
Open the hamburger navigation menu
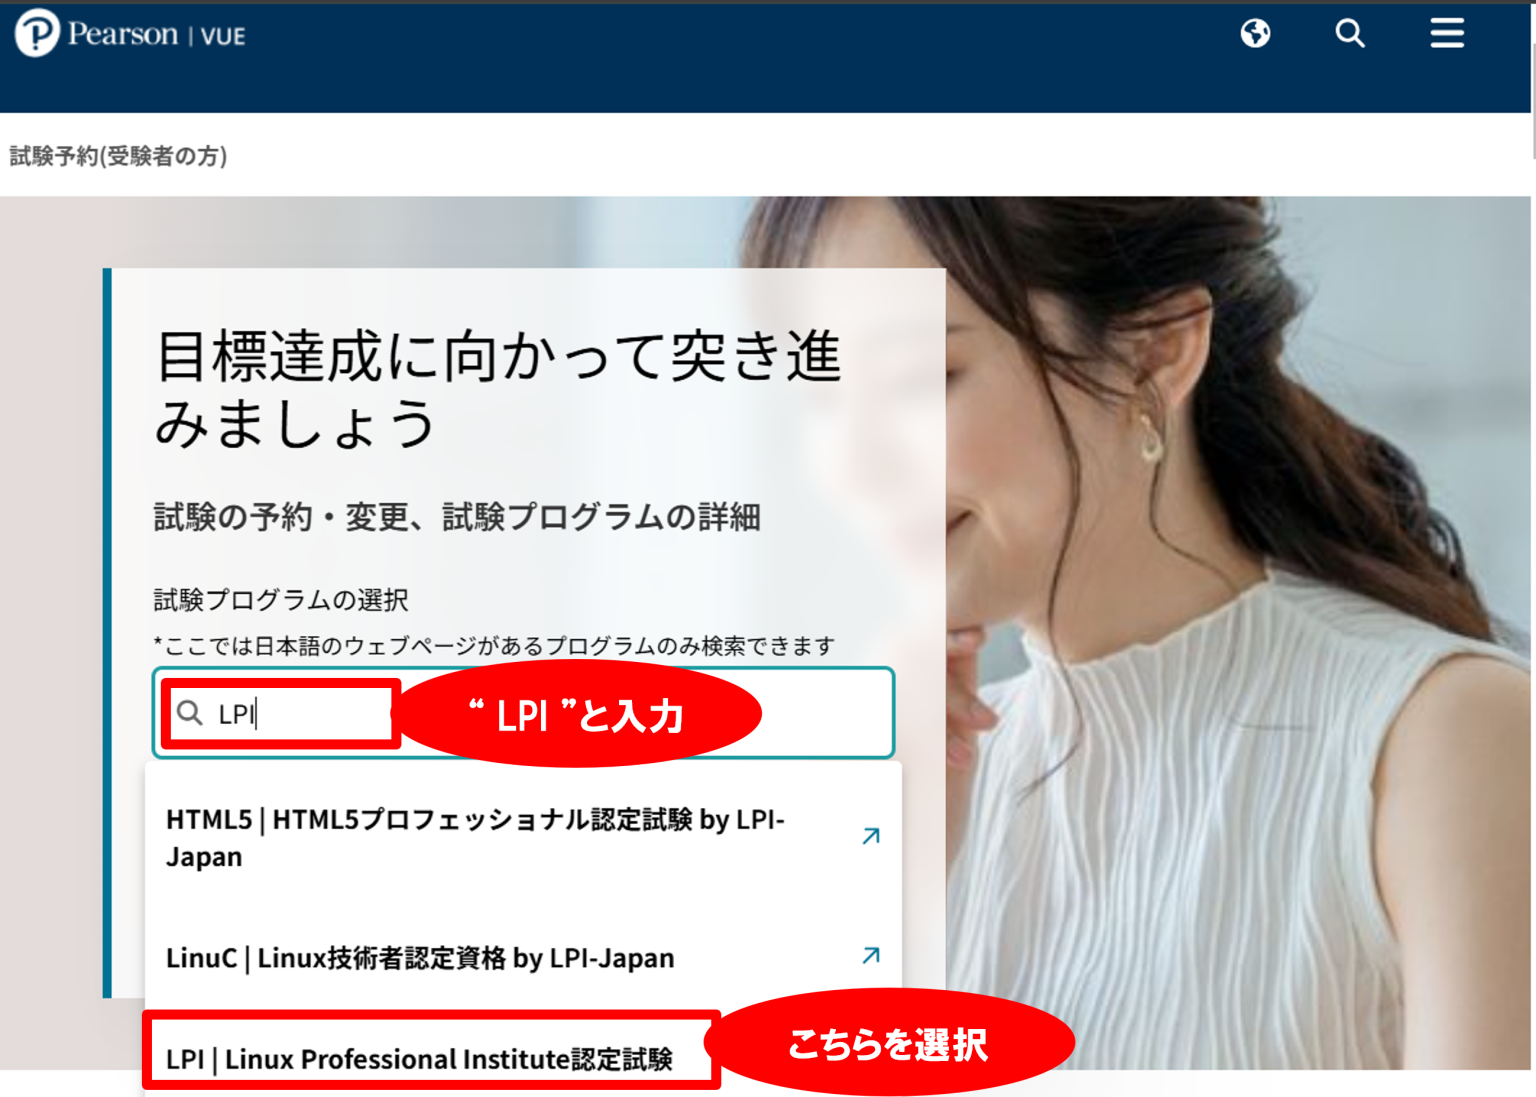(x=1447, y=33)
